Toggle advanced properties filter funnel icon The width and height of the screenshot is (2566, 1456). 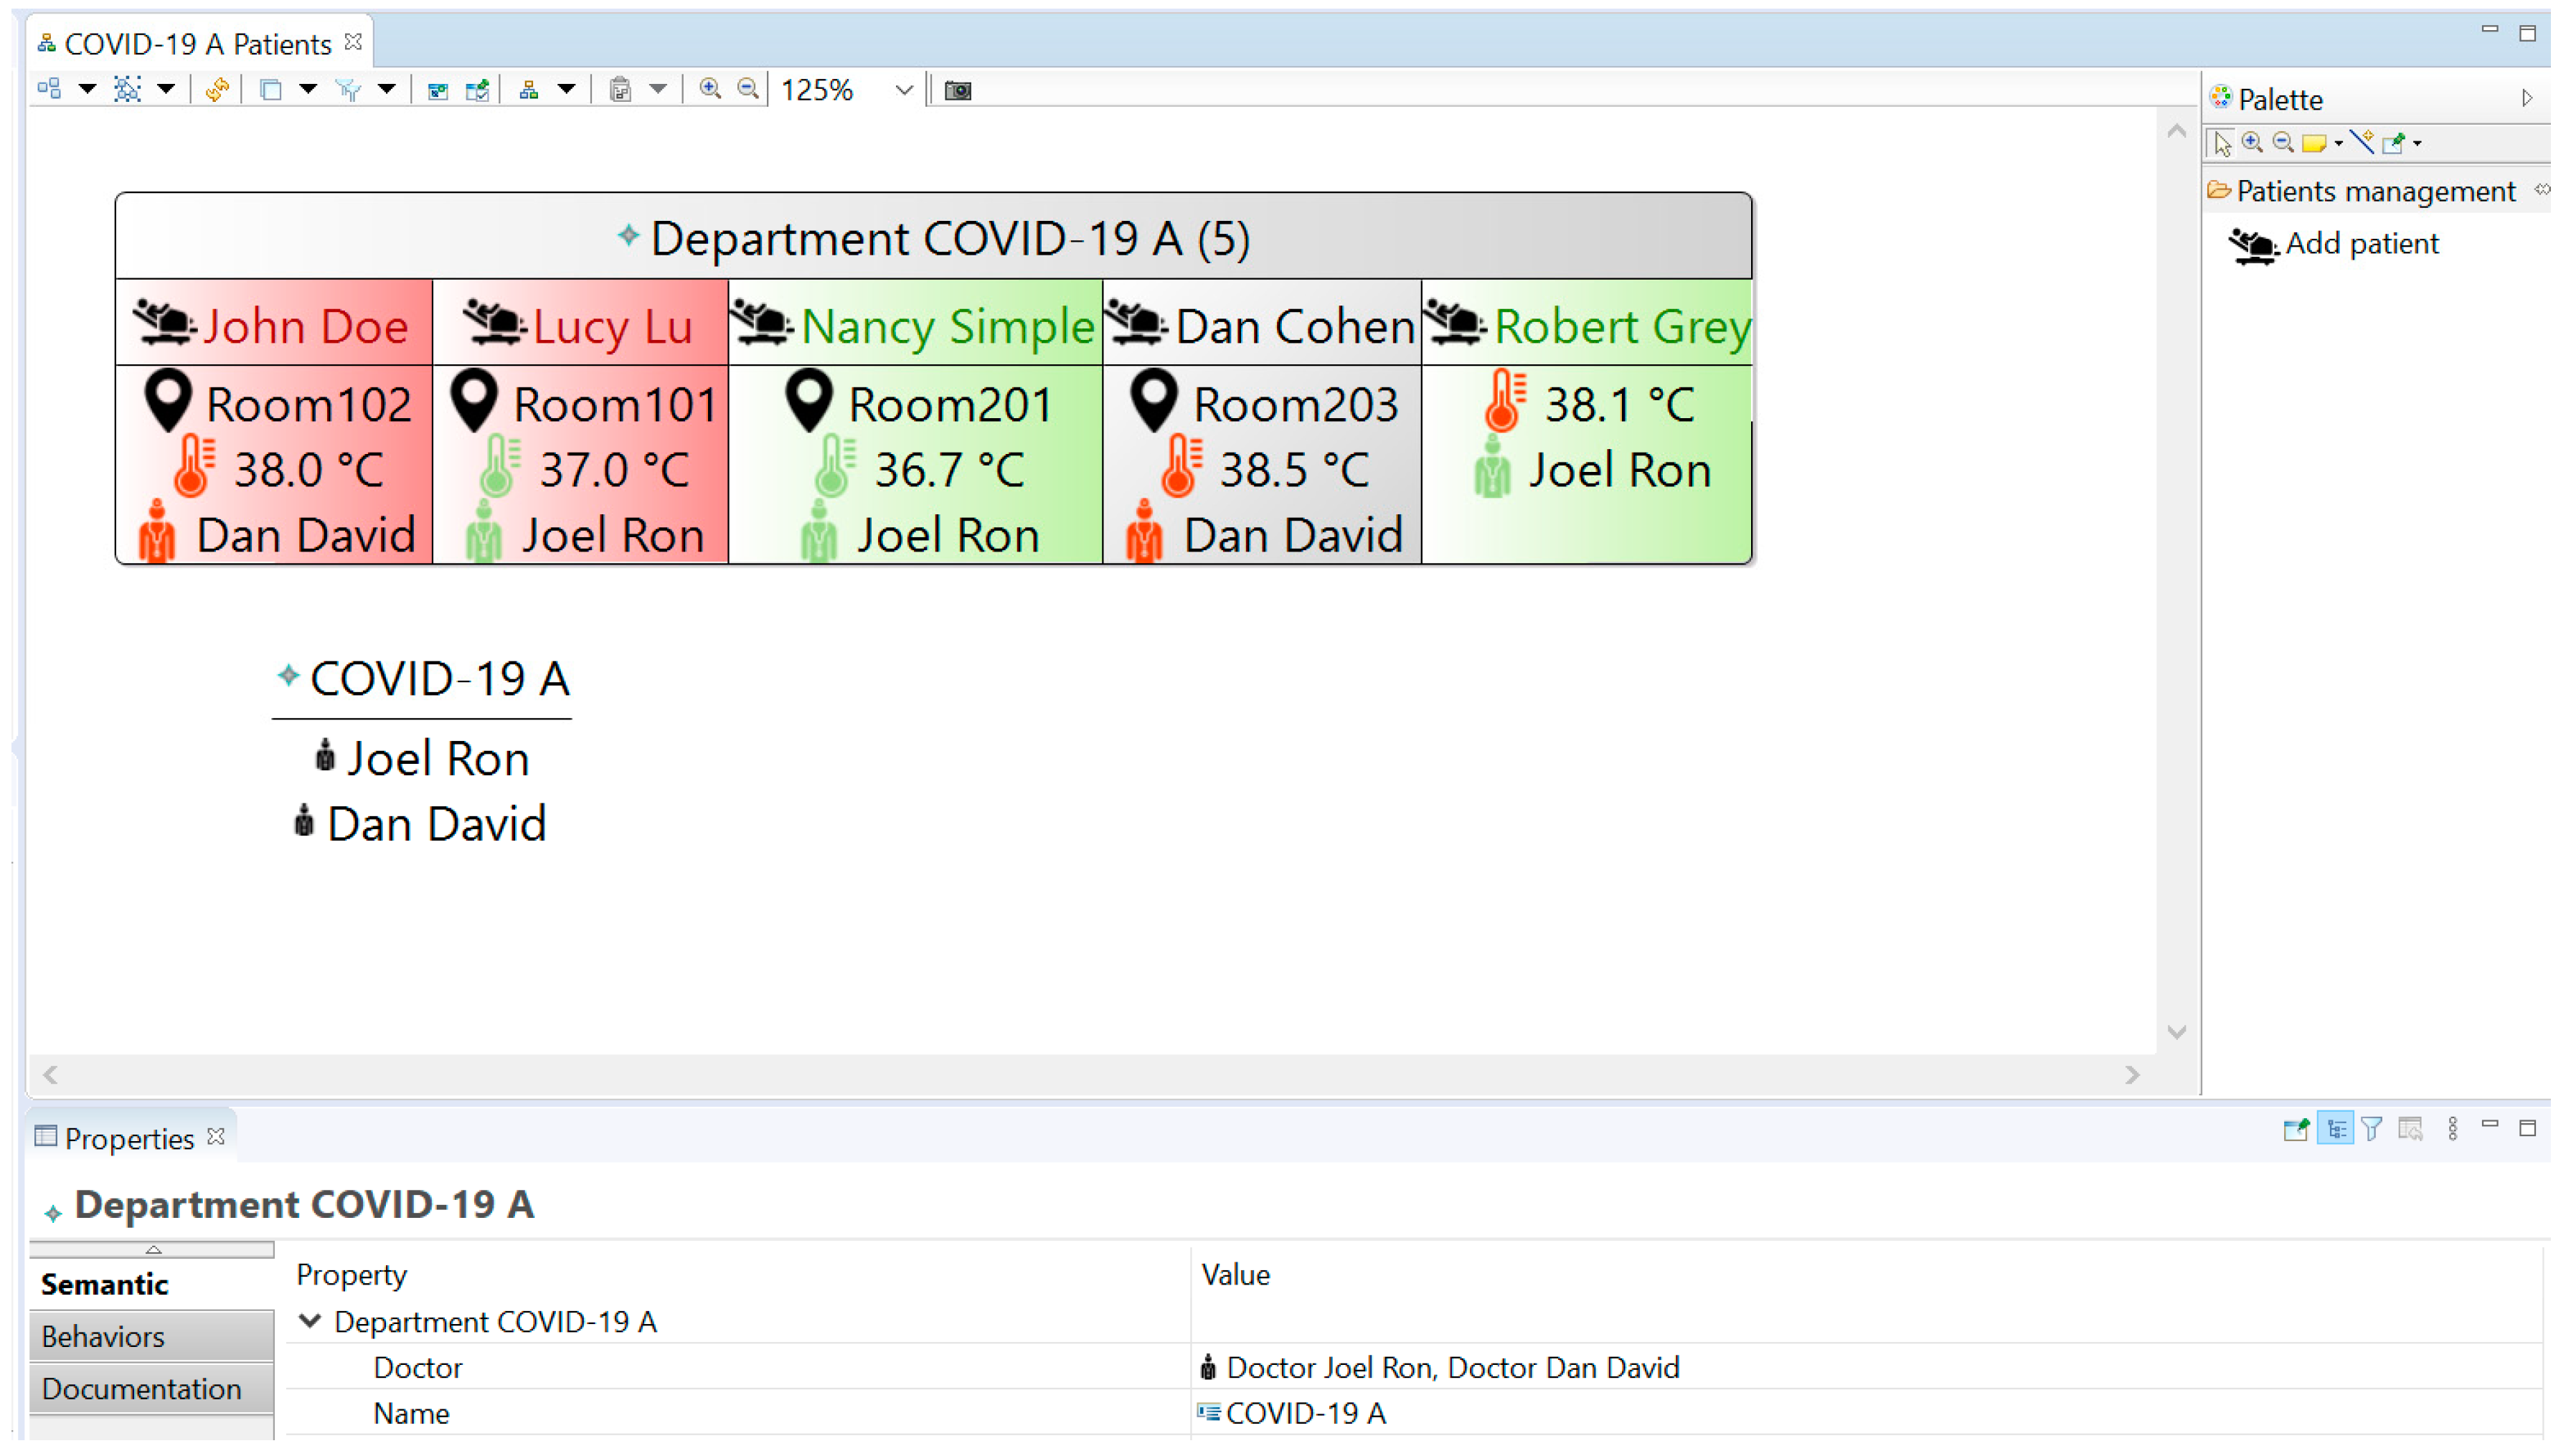click(2371, 1130)
